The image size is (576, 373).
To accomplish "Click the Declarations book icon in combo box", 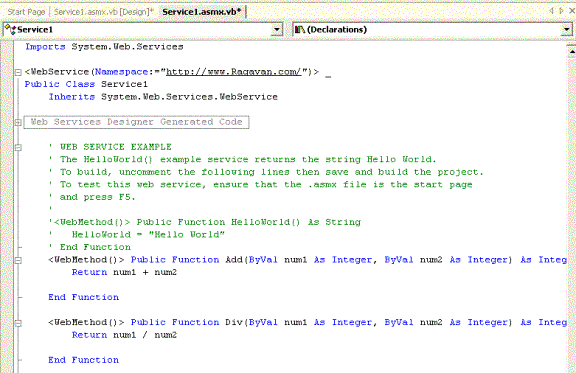I will 300,29.
